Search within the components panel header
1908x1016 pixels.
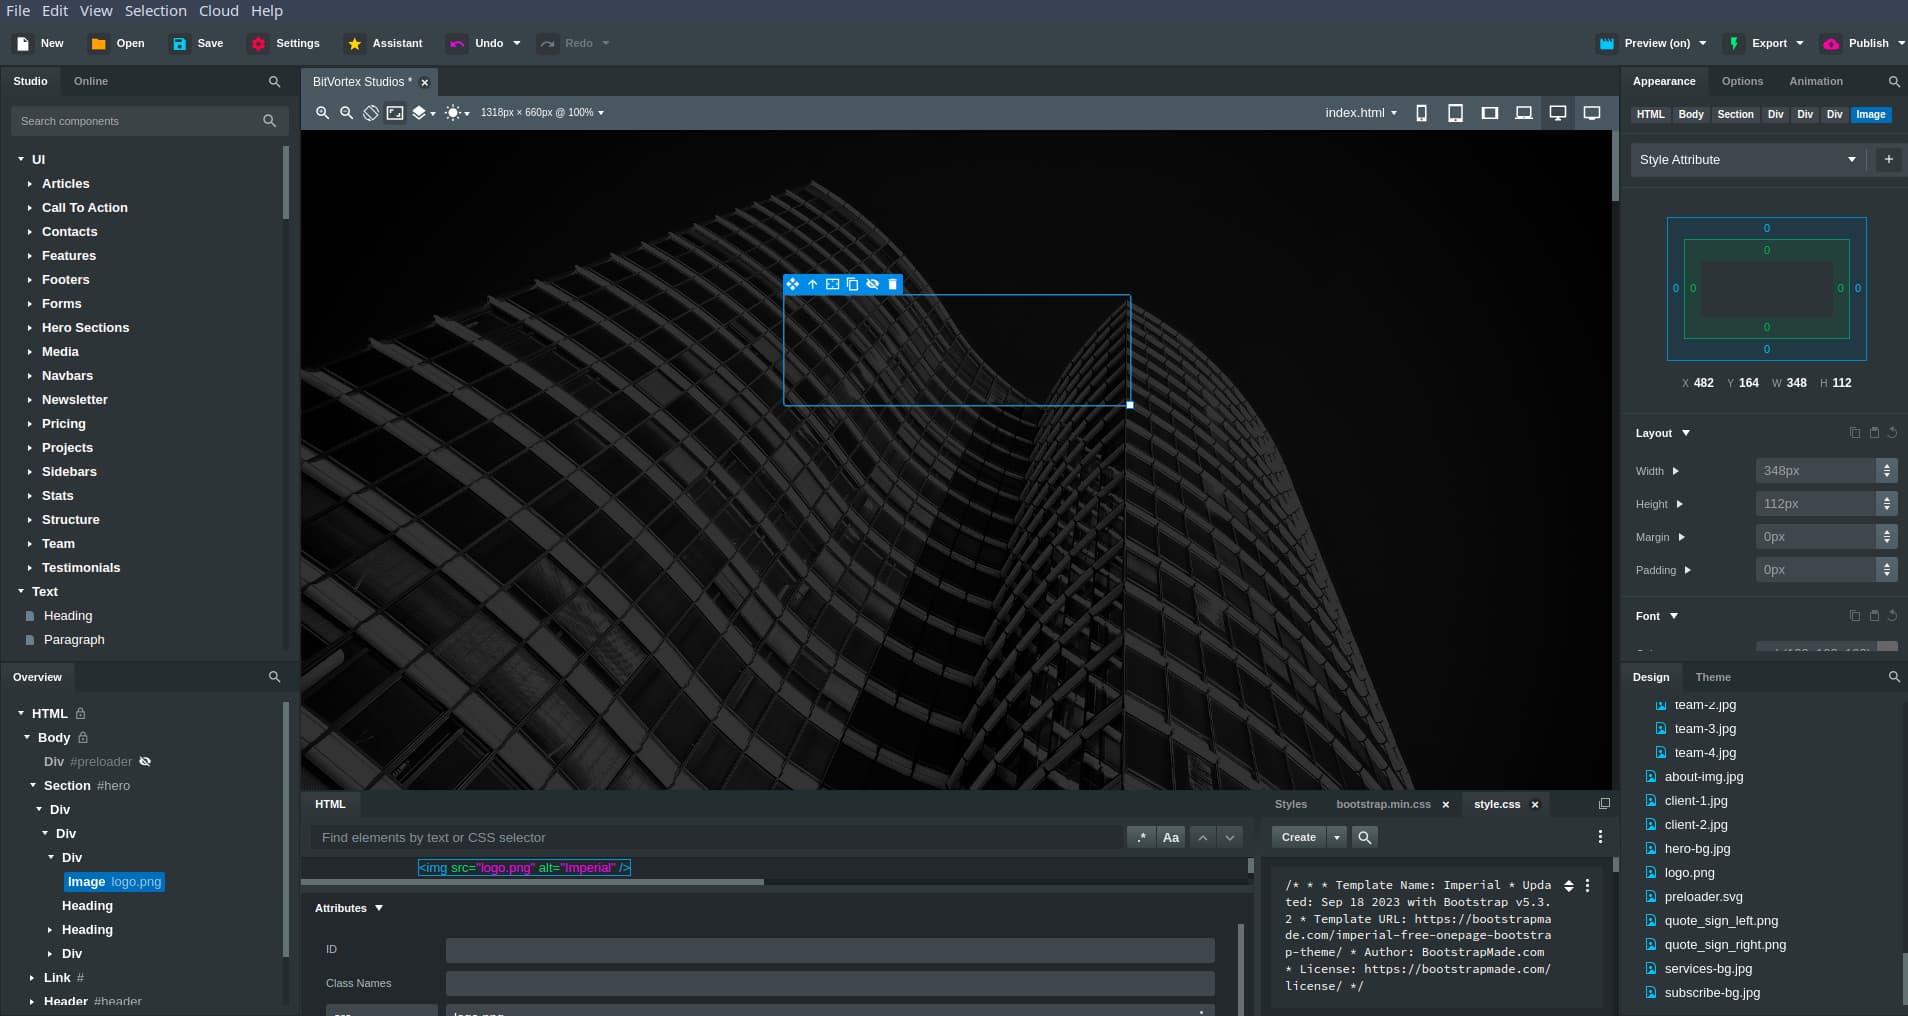coord(274,81)
